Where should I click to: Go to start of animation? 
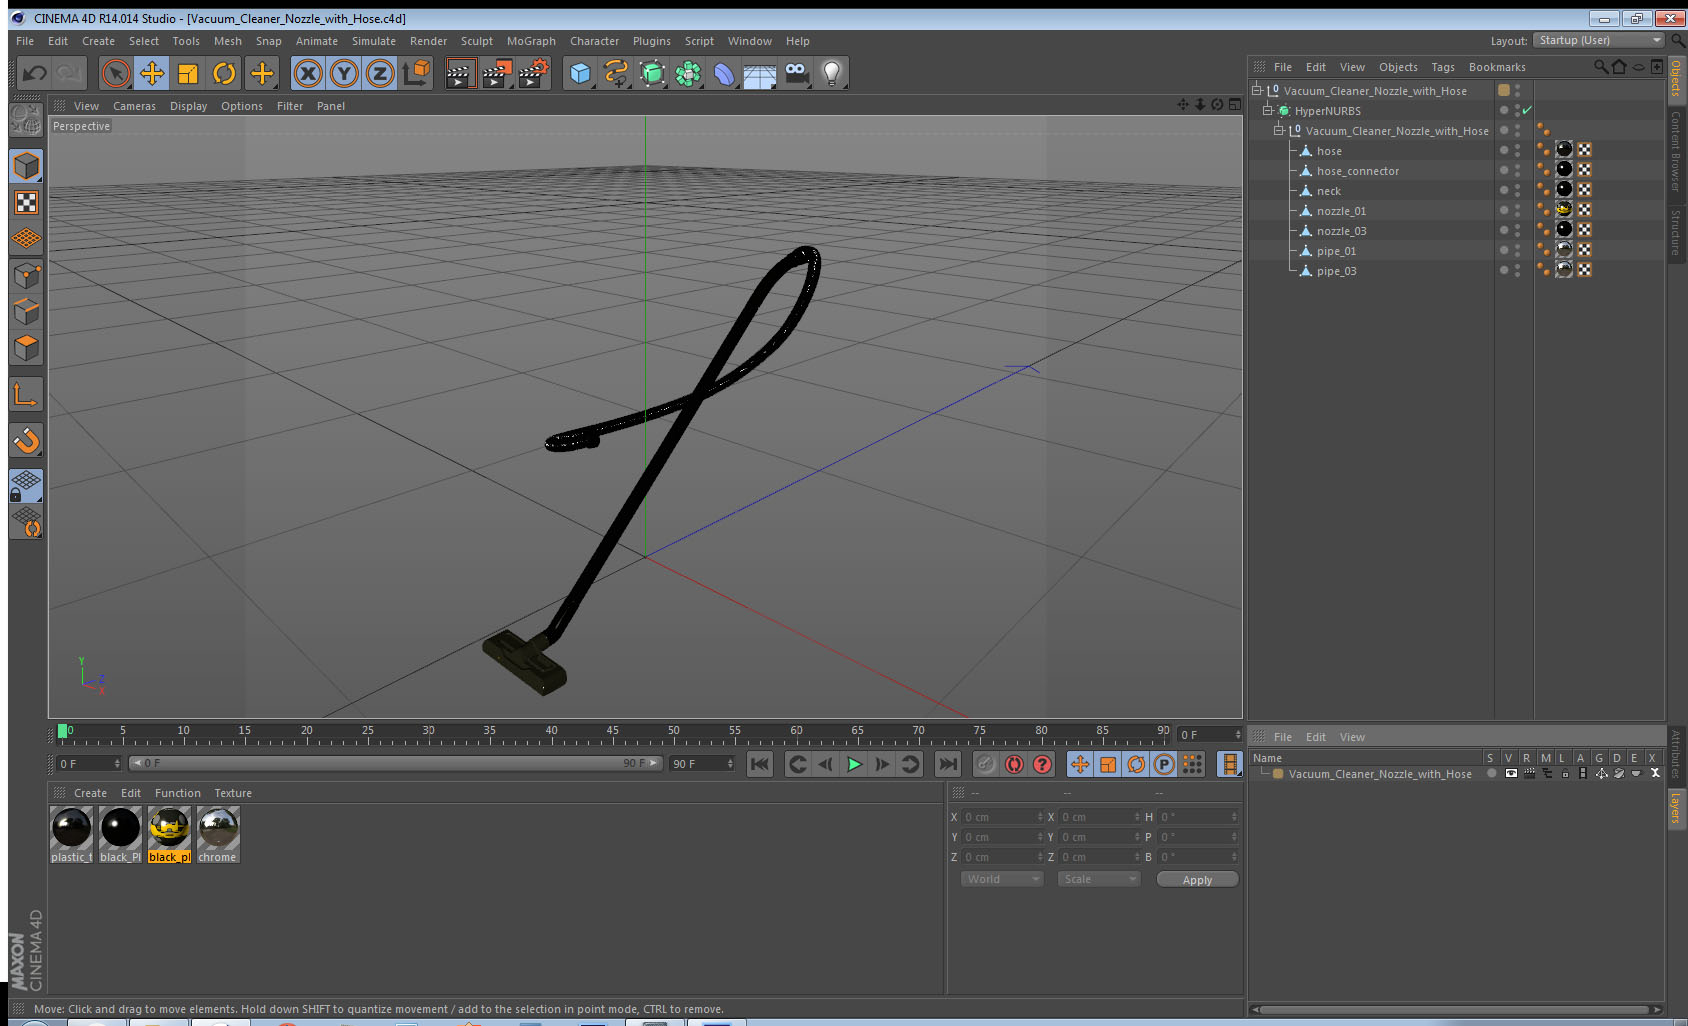tap(760, 764)
